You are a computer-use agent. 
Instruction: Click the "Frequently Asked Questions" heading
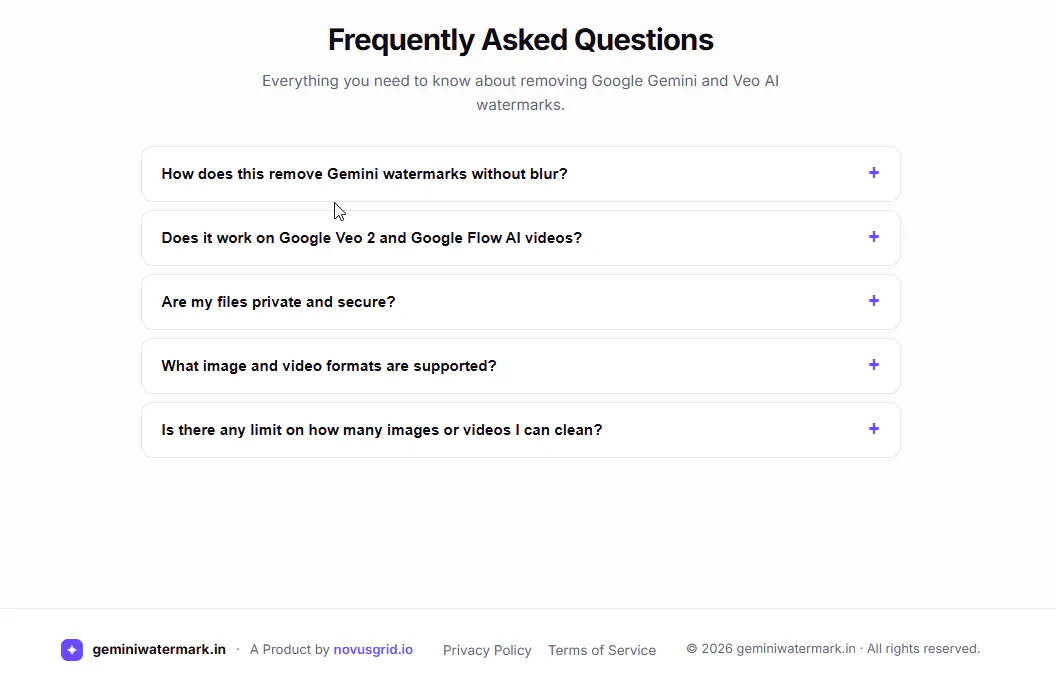(x=521, y=40)
